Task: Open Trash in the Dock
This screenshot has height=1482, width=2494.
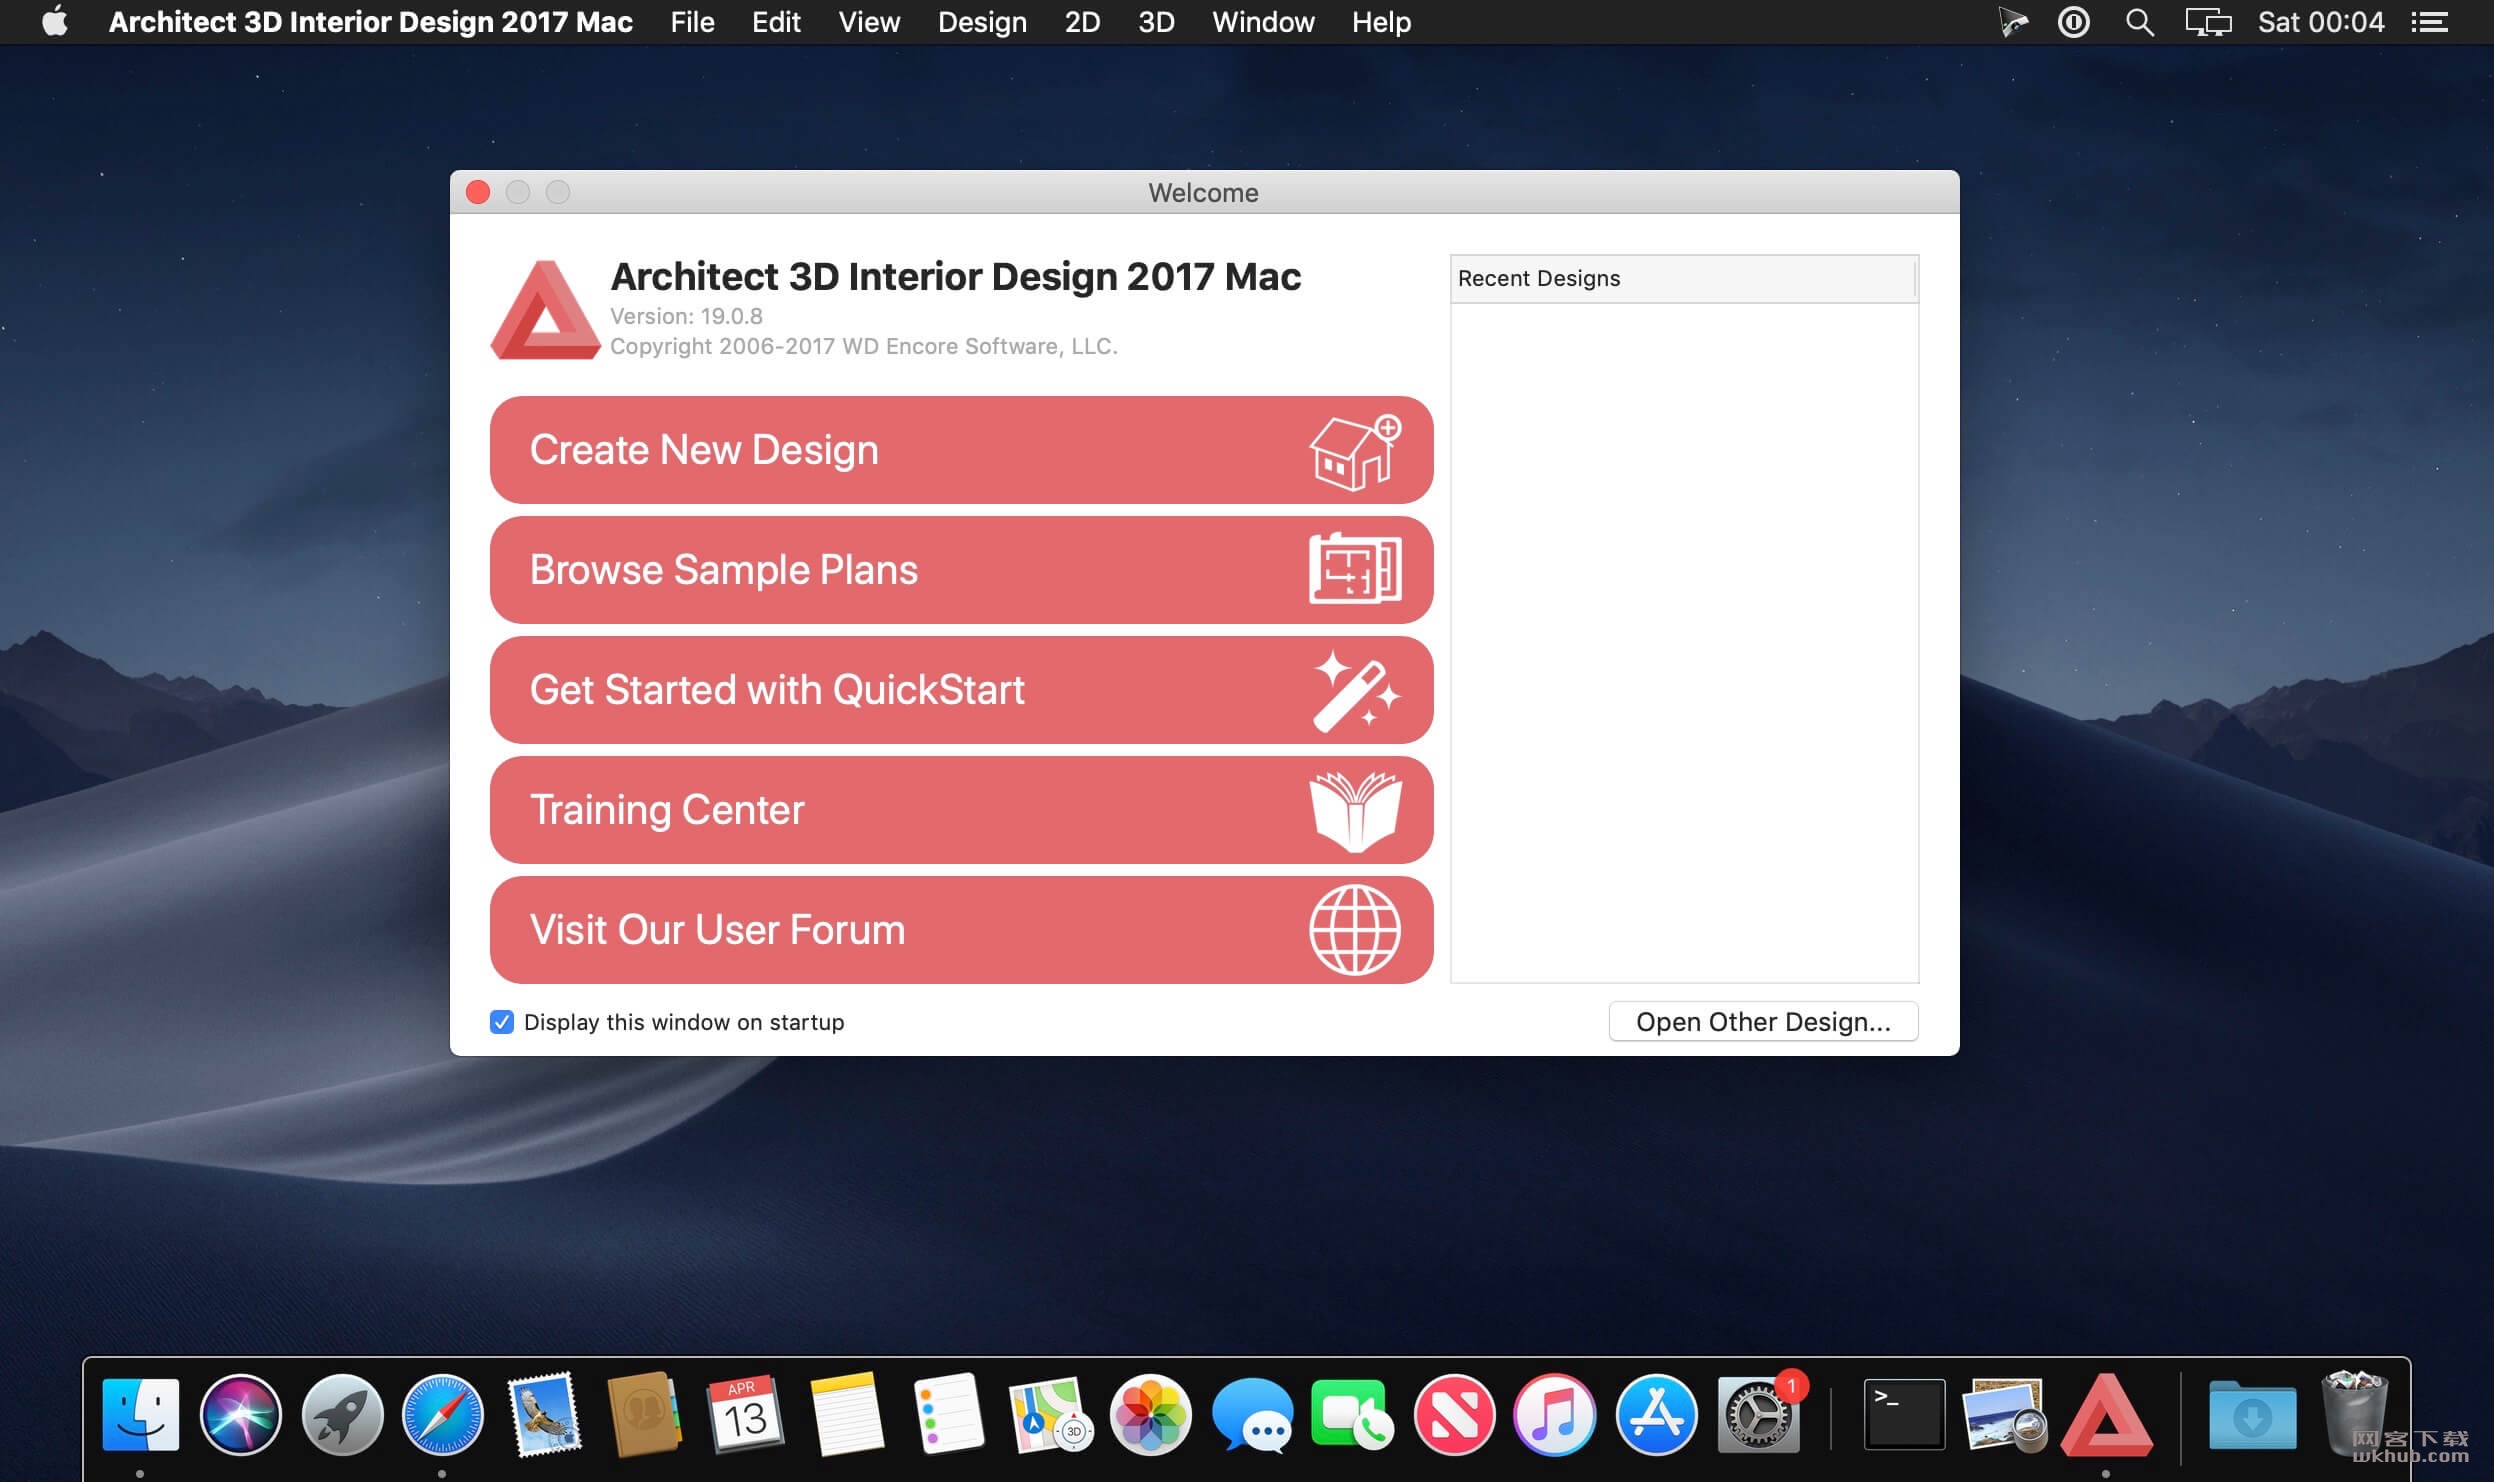Action: pos(2355,1414)
